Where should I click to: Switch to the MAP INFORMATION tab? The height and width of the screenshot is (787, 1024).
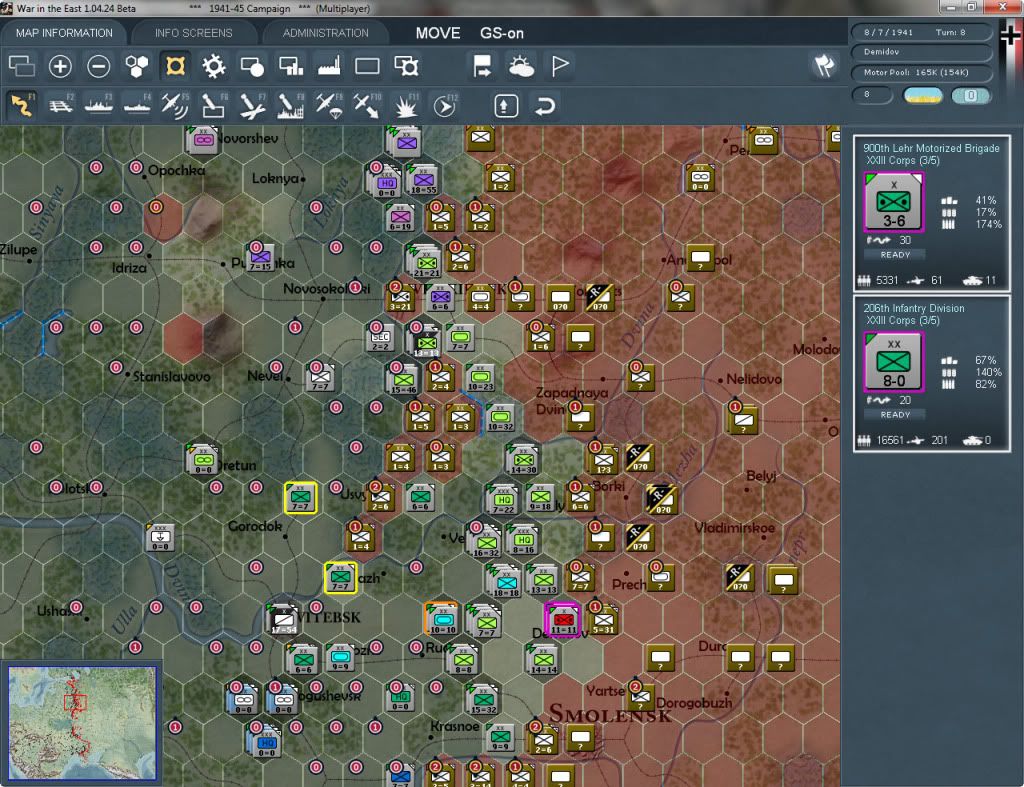point(64,33)
